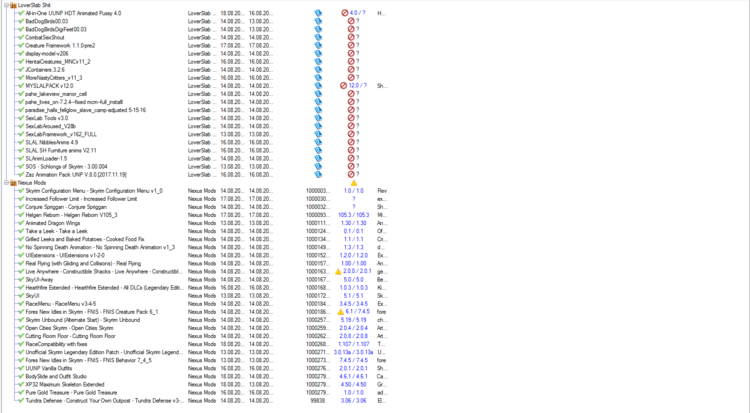This screenshot has height=413, width=750.
Task: Select No Spinning Death Animation mod
Action: pos(100,247)
